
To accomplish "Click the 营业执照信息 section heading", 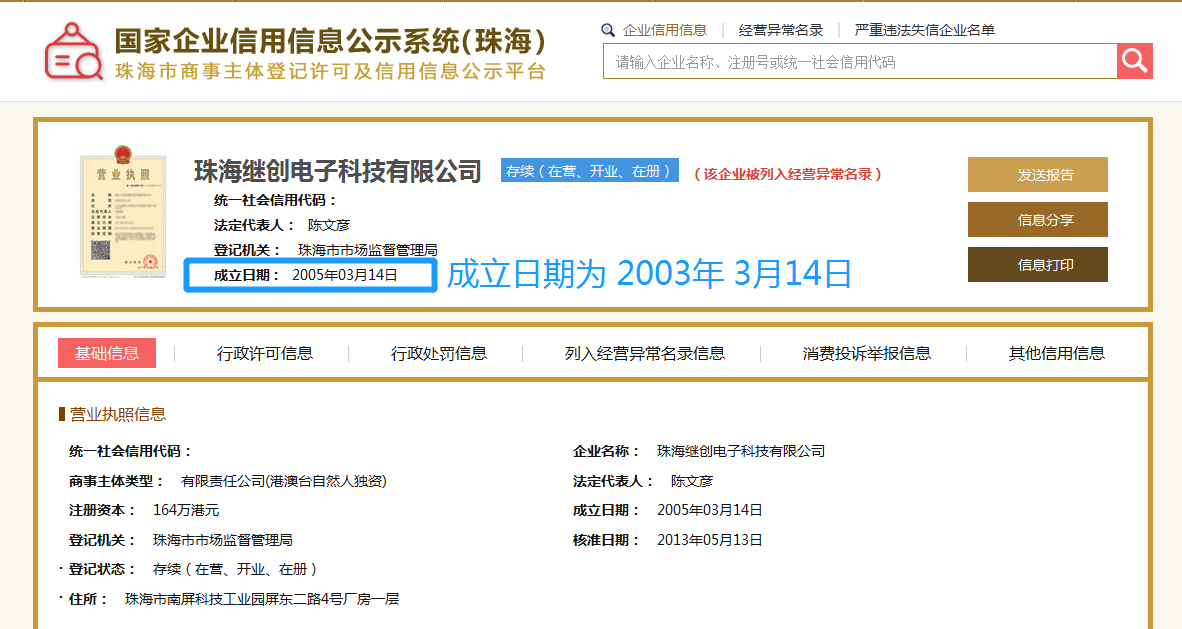I will (x=118, y=414).
